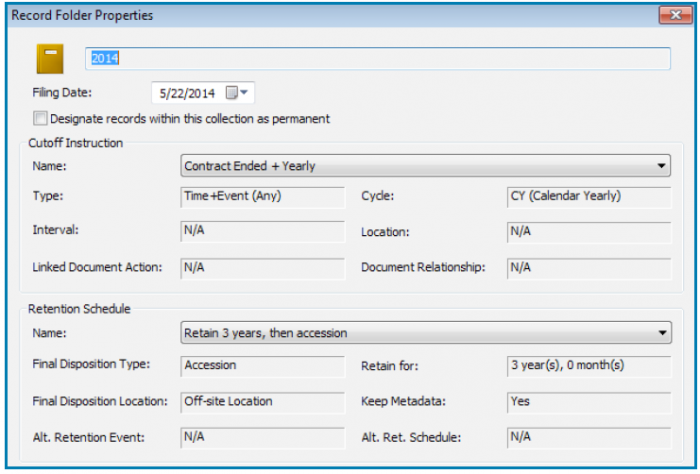This screenshot has height=474, width=700.
Task: Click the Cycle field showing CY (Calendar Yearly)
Action: (x=588, y=197)
